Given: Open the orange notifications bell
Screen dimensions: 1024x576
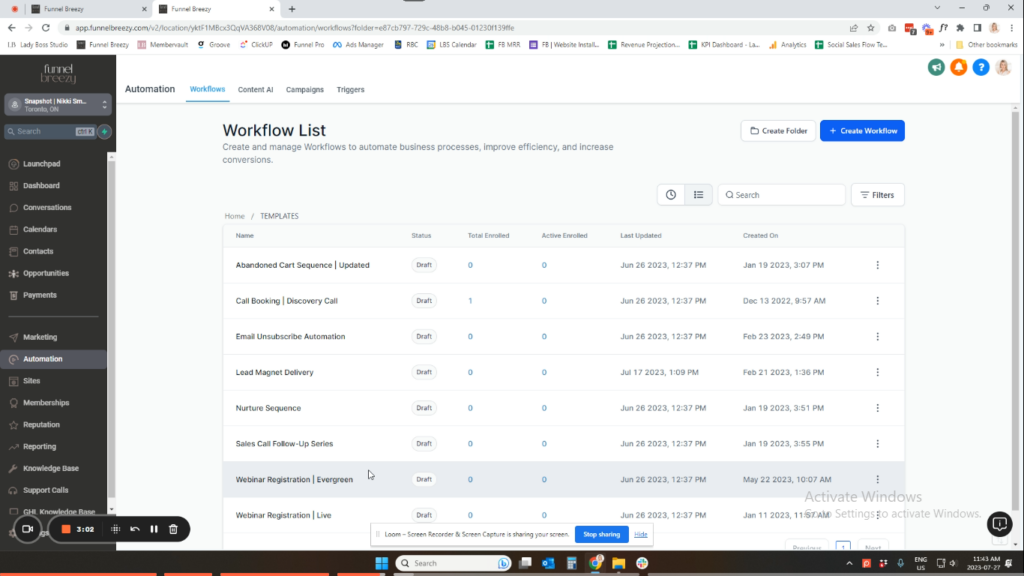Looking at the screenshot, I should tap(958, 67).
